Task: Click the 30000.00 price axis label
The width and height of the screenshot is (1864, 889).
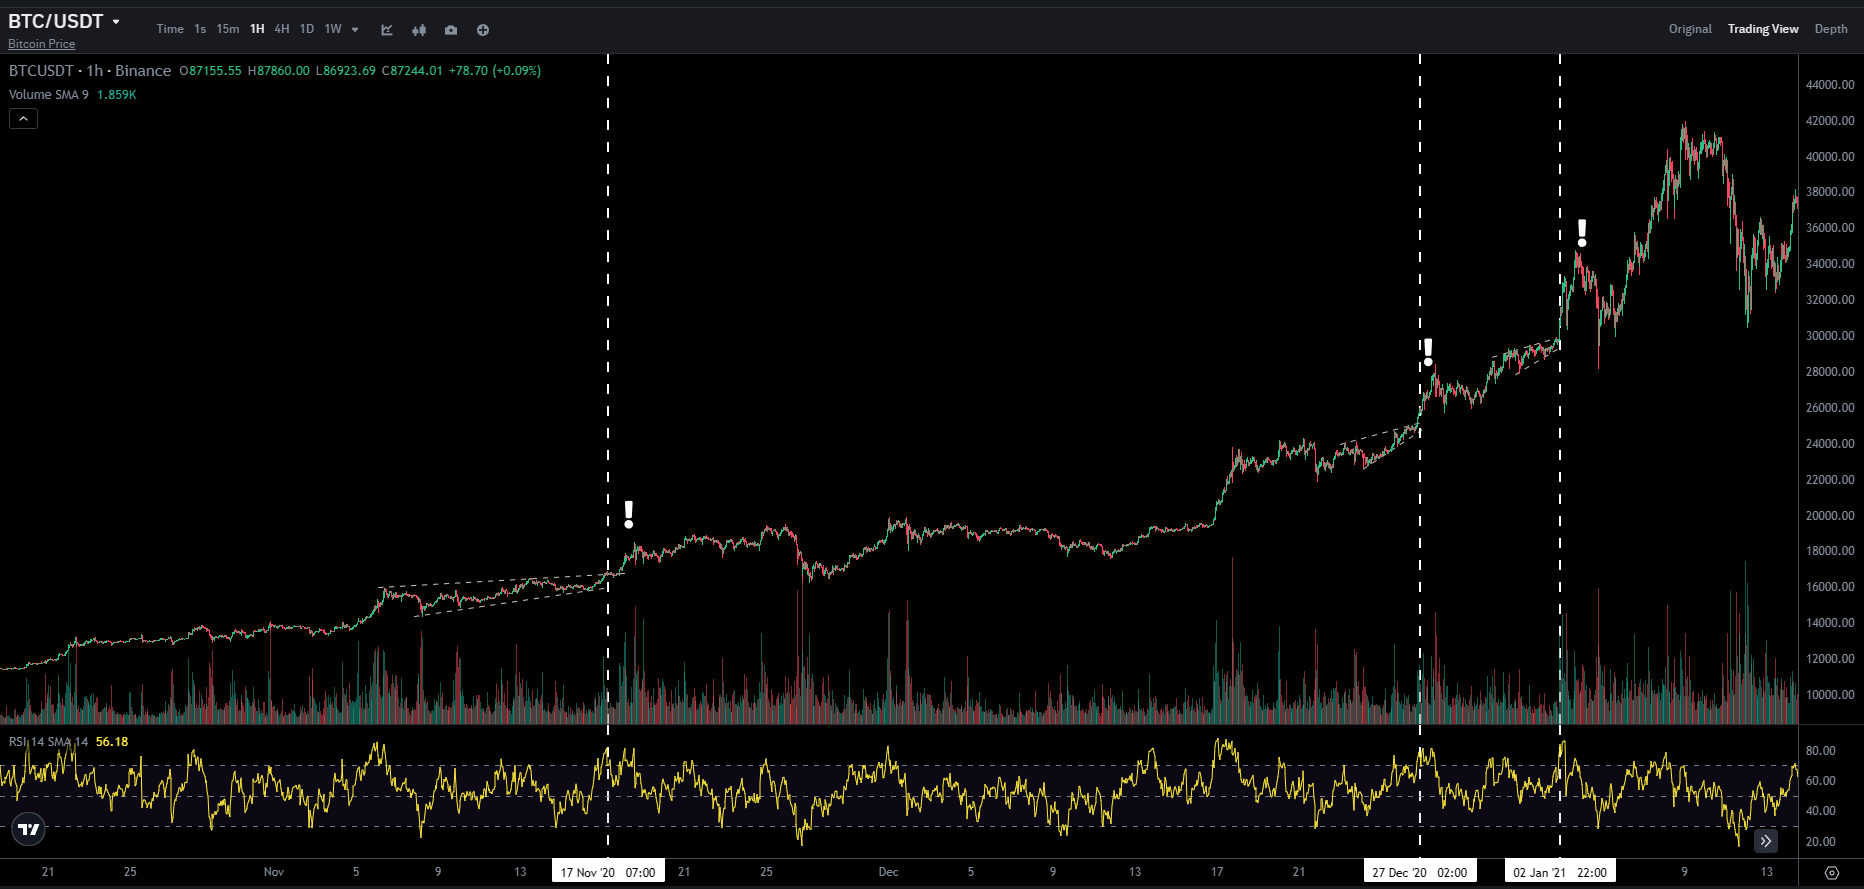Action: [x=1830, y=336]
